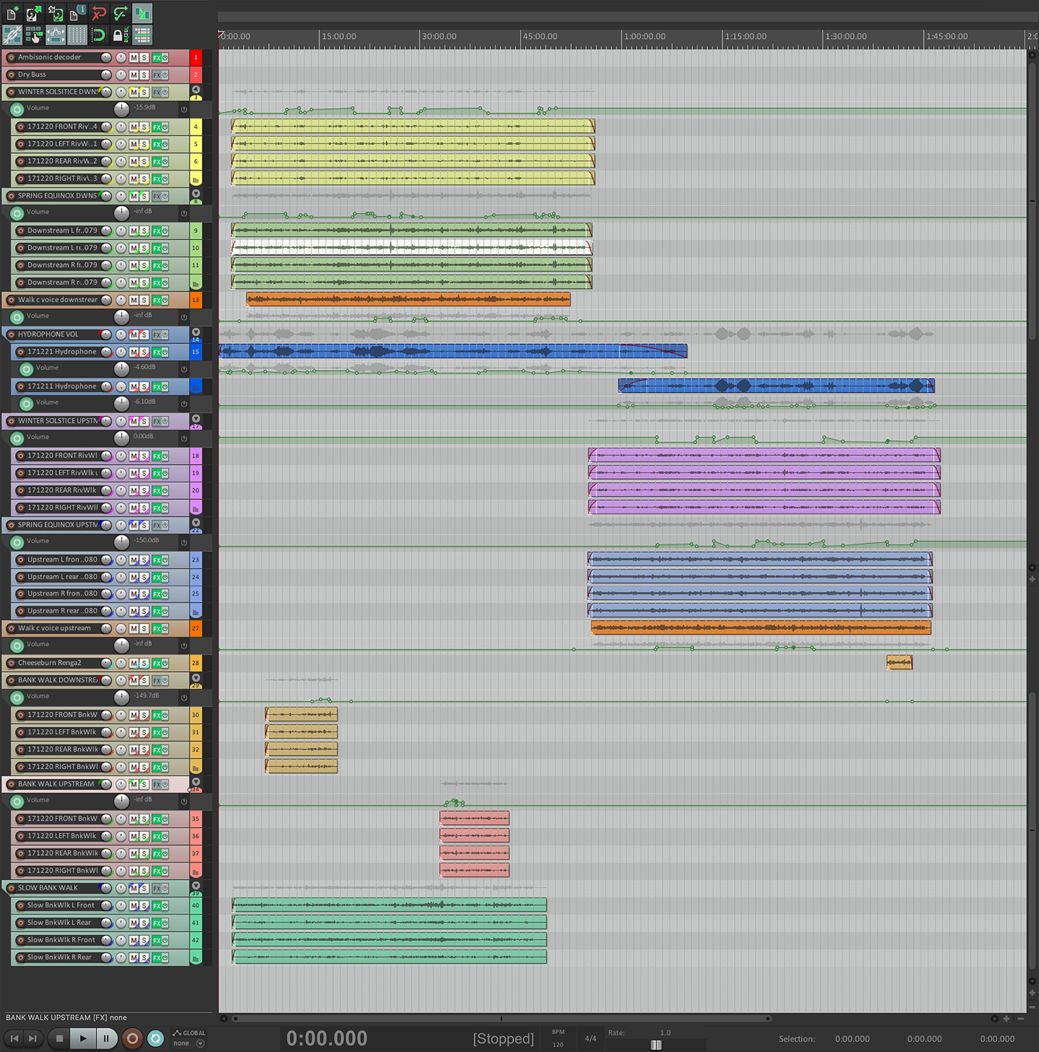Image resolution: width=1039 pixels, height=1052 pixels.
Task: Click the New Project toolbar icon
Action: point(12,13)
